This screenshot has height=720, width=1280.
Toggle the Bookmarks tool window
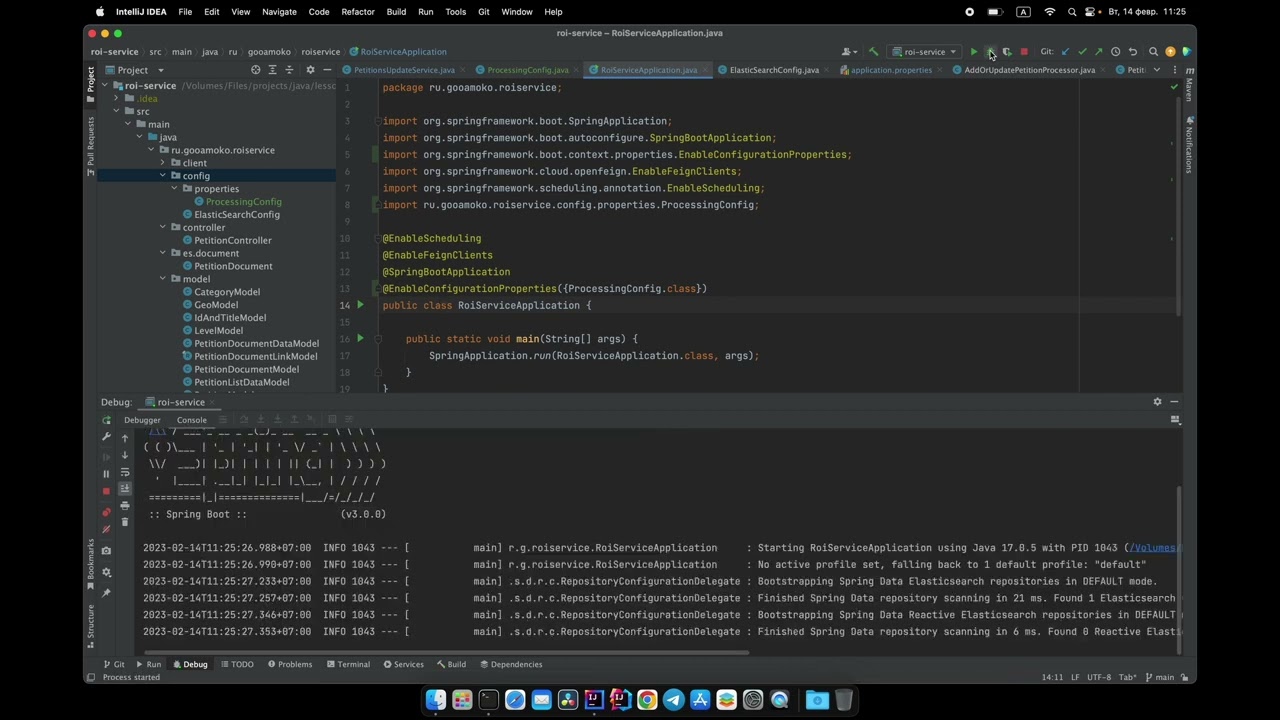pos(91,563)
